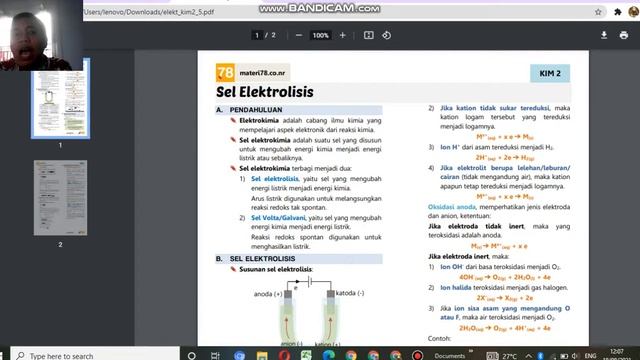This screenshot has height=360, width=640.
Task: Click the katoda (-) diagram label
Action: [x=350, y=293]
